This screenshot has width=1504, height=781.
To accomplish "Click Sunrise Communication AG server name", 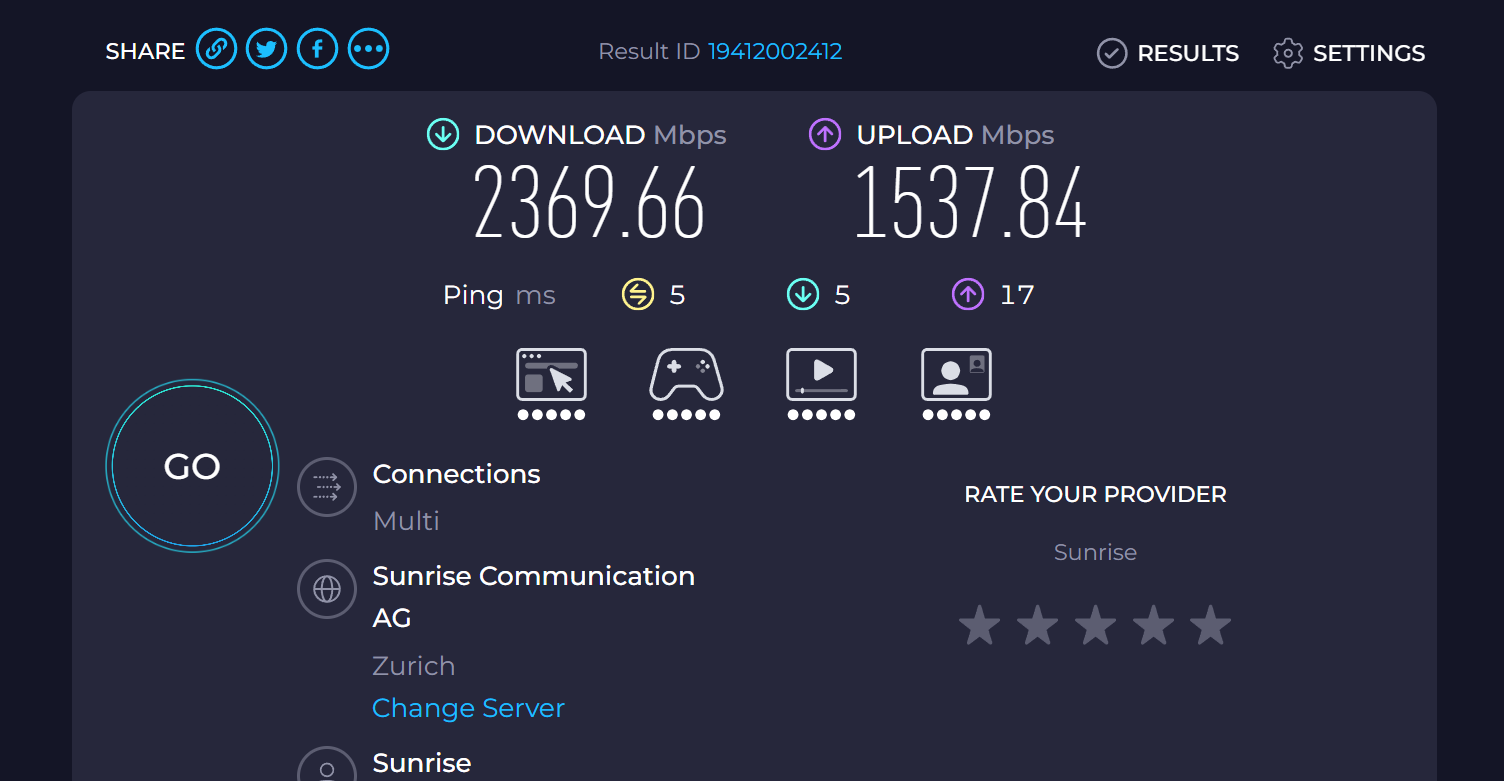I will (x=534, y=597).
